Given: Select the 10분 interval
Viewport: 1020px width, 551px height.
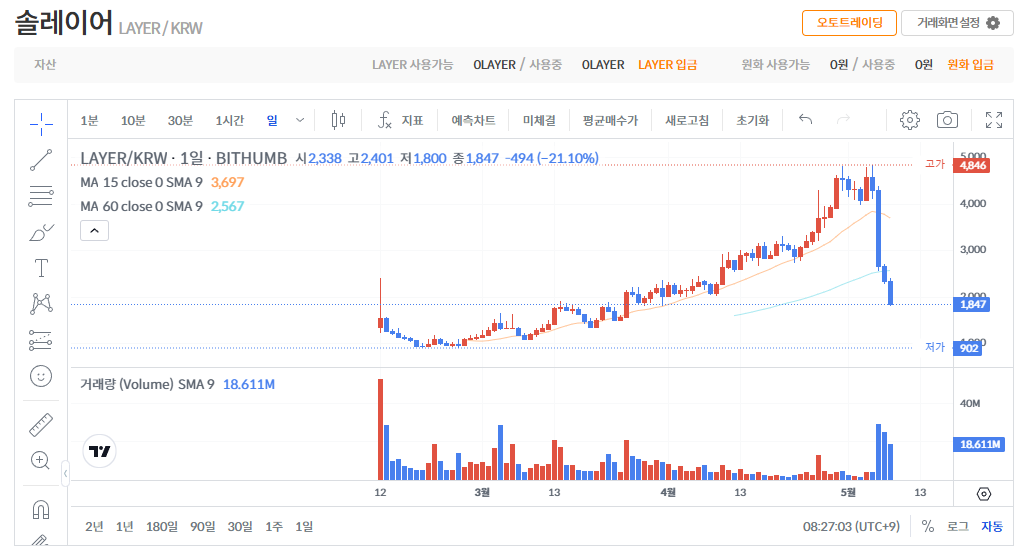Looking at the screenshot, I should [133, 120].
